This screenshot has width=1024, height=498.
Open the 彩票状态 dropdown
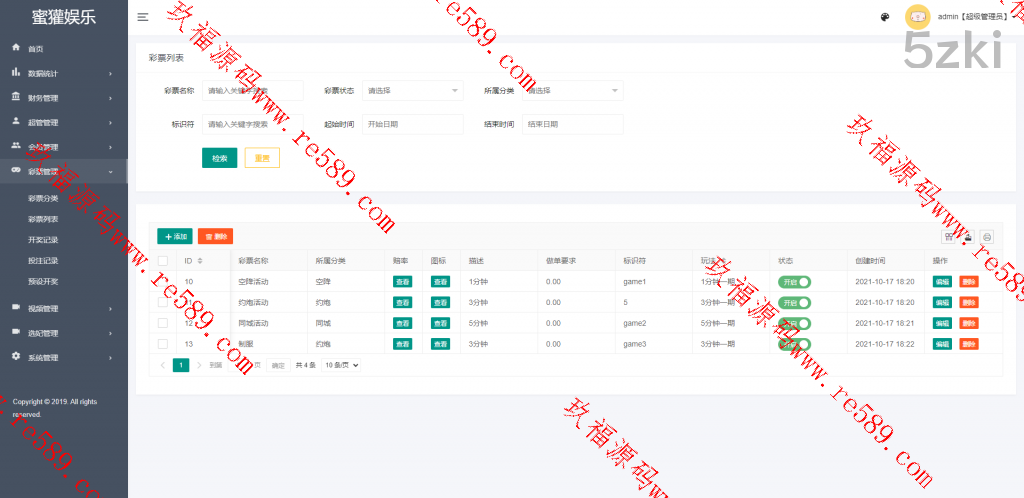pos(413,90)
